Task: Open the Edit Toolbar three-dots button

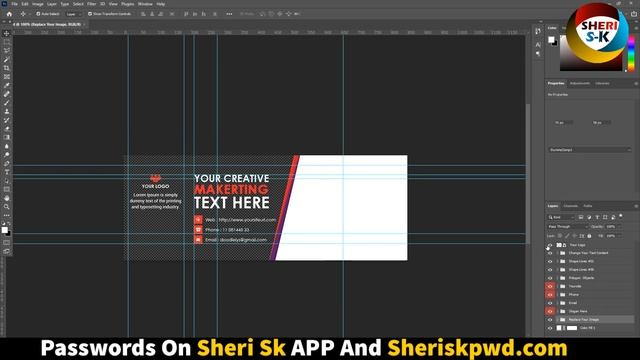Action: (x=7, y=215)
